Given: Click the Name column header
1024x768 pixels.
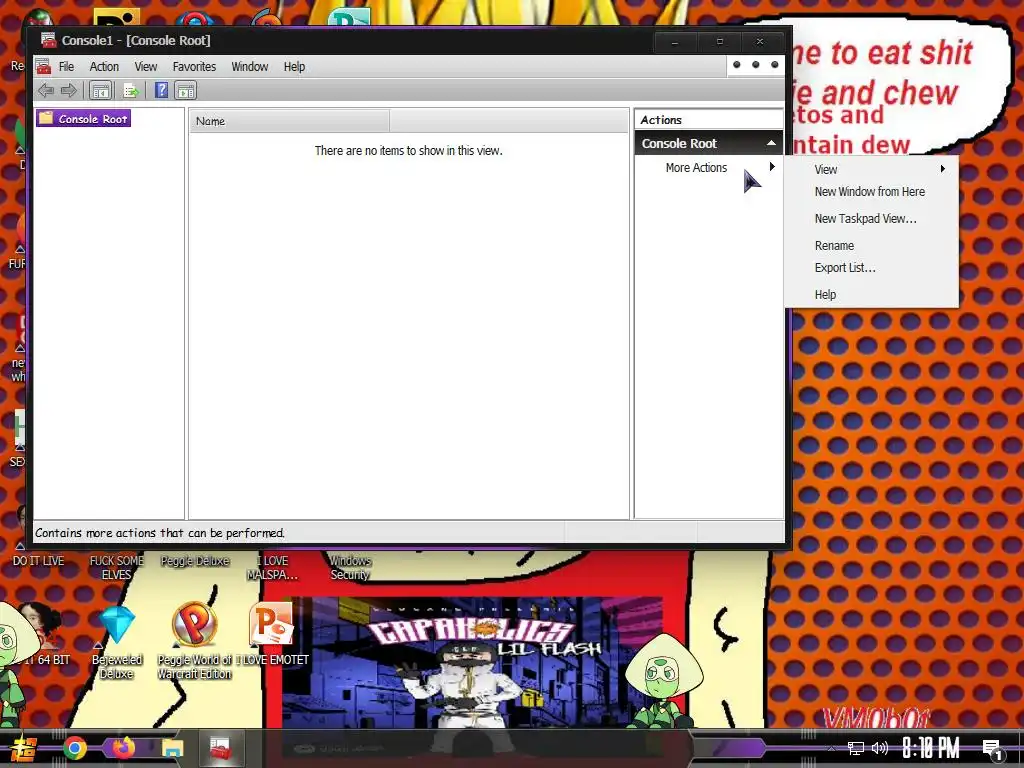Looking at the screenshot, I should (x=289, y=121).
